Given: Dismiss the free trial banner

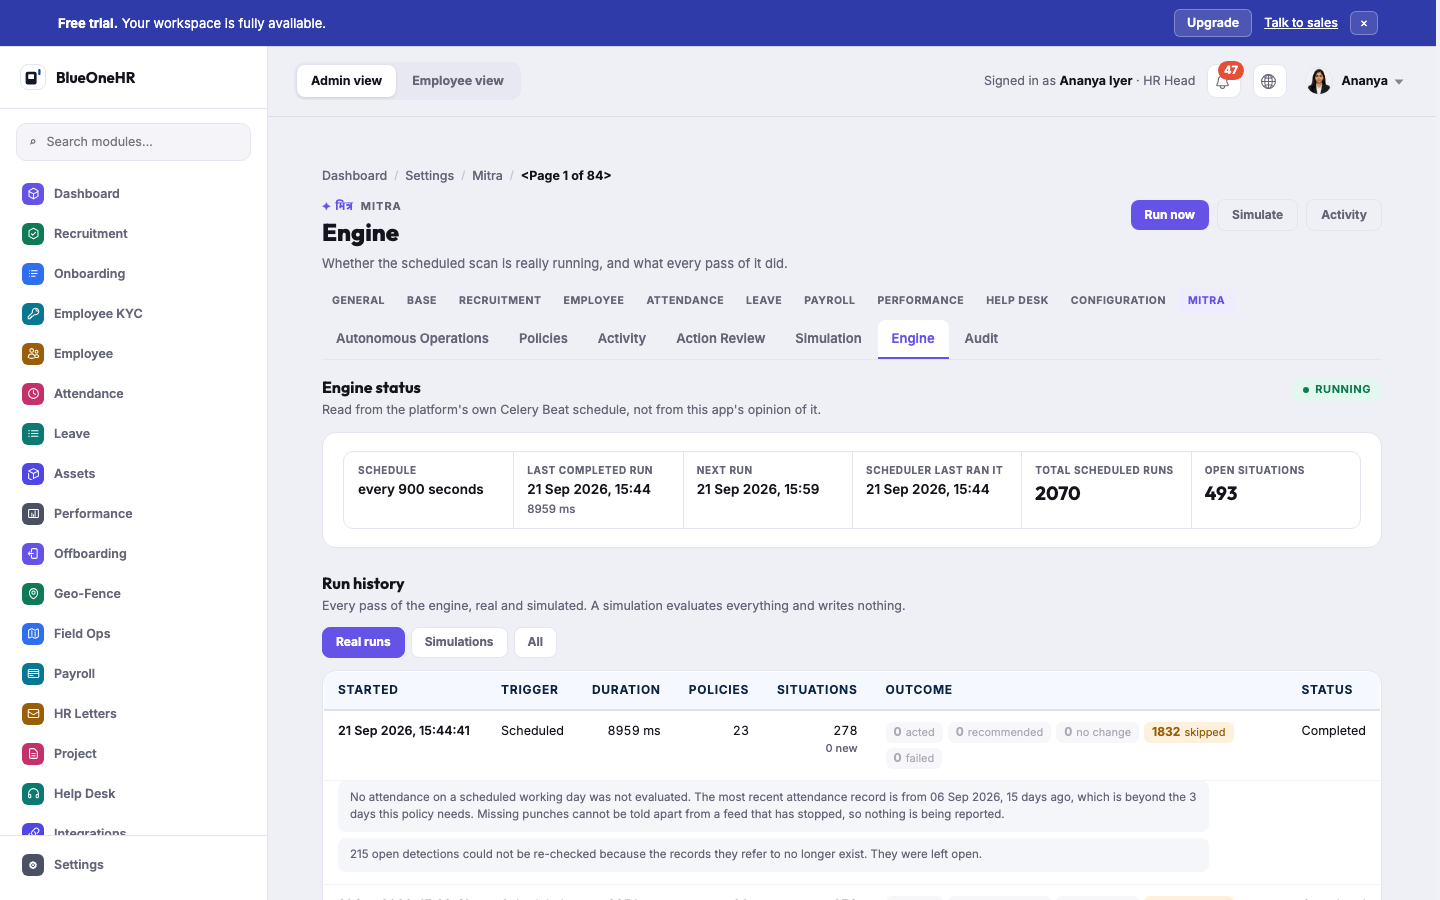Looking at the screenshot, I should point(1363,23).
